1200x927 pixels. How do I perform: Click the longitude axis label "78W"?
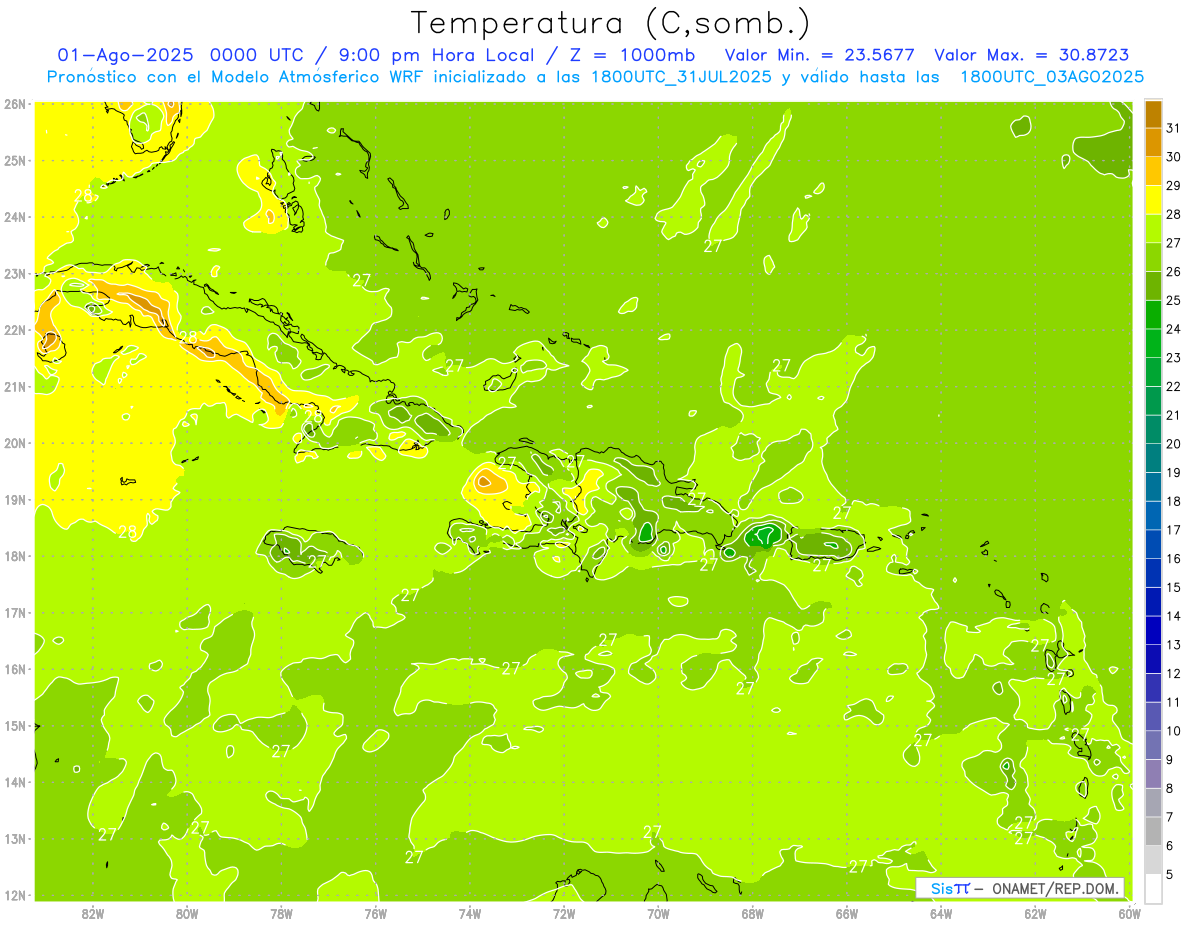point(281,914)
